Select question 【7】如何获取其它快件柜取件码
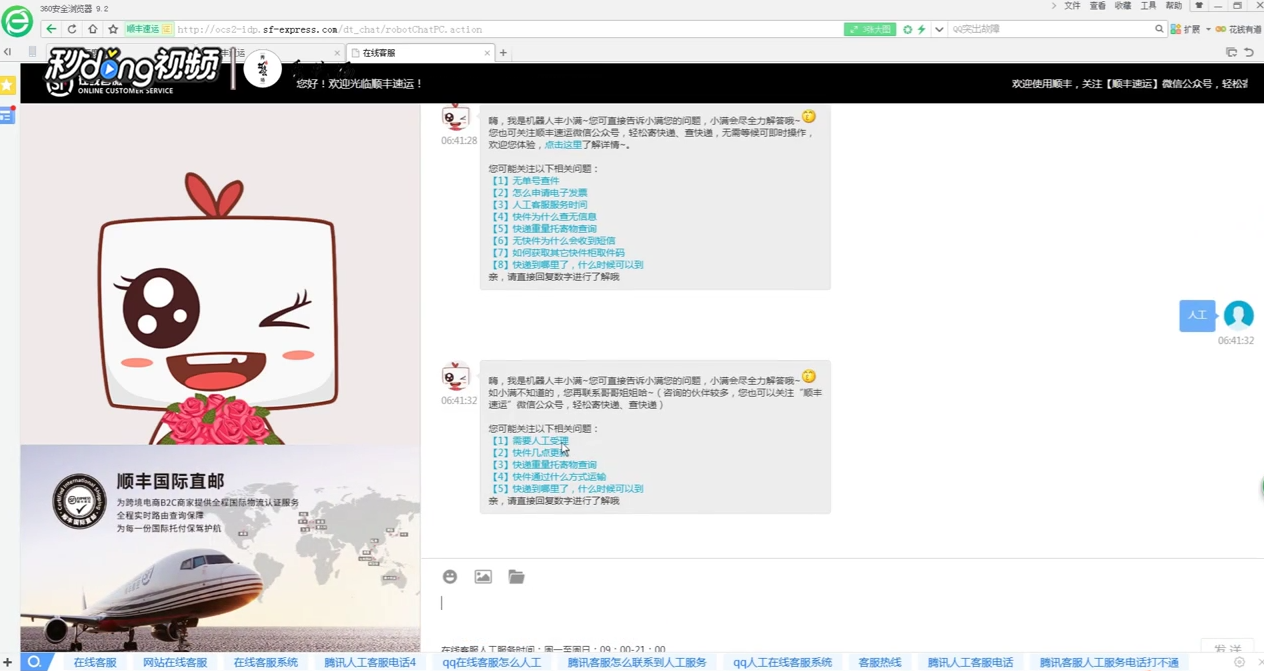The width and height of the screenshot is (1264, 671). click(557, 253)
